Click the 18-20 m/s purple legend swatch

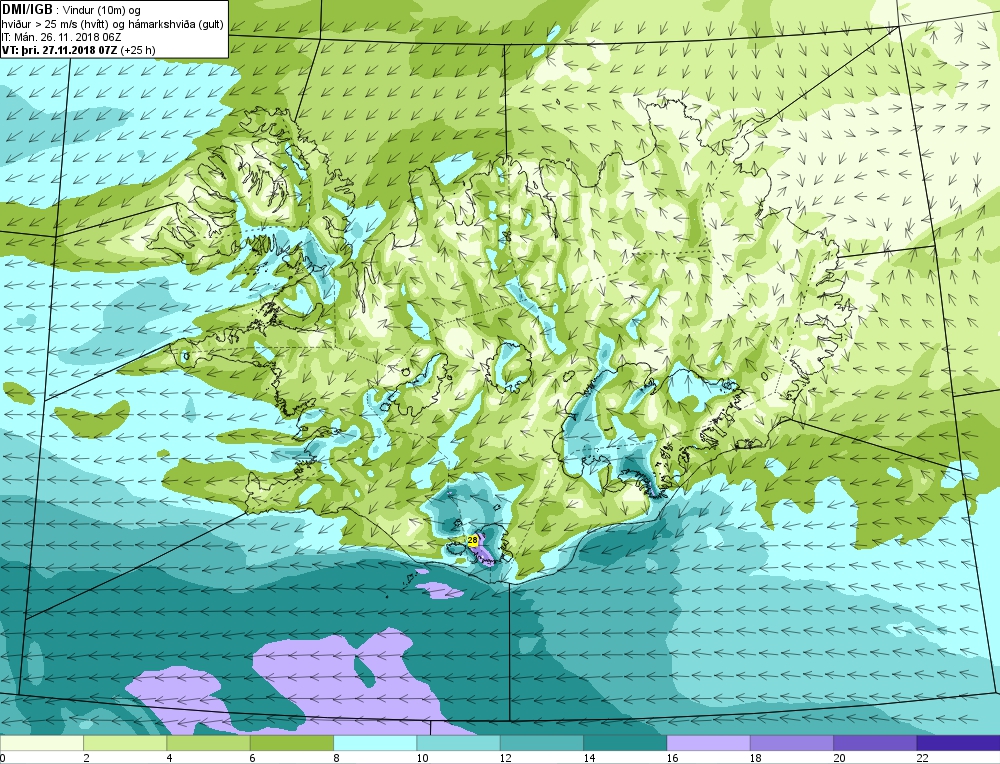pyautogui.click(x=791, y=743)
